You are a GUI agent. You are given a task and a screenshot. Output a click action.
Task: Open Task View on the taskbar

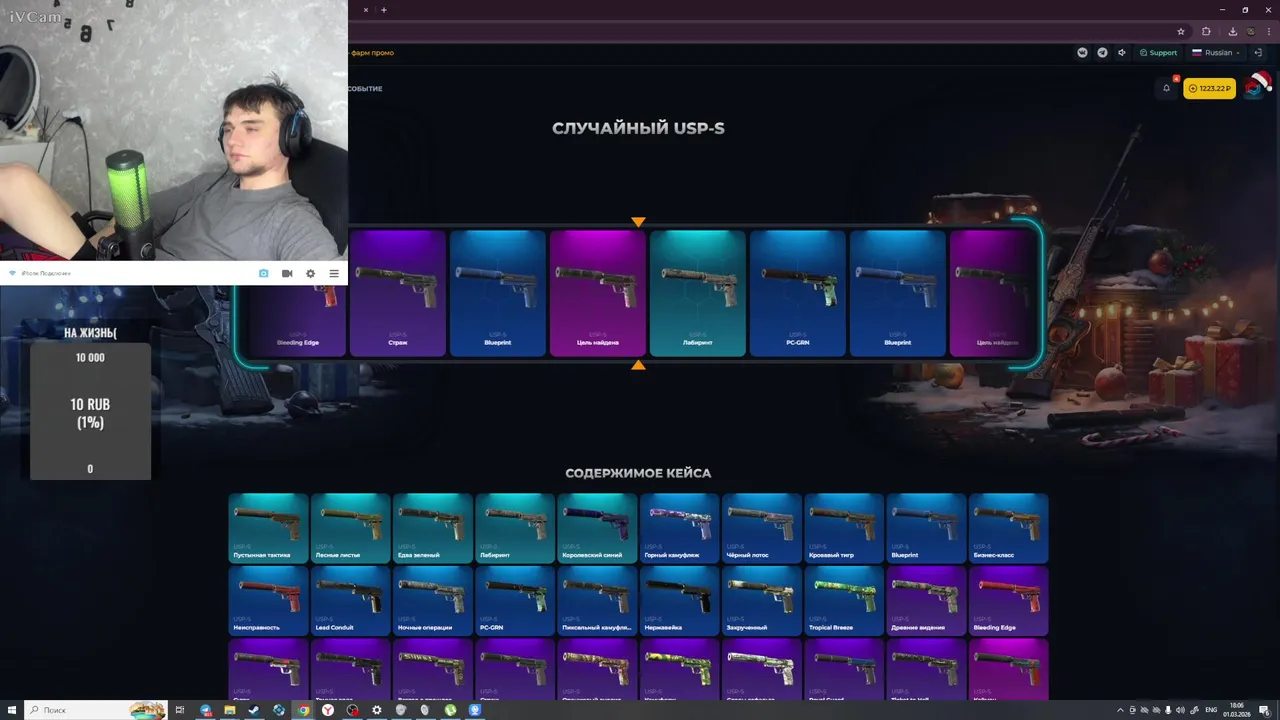(180, 710)
